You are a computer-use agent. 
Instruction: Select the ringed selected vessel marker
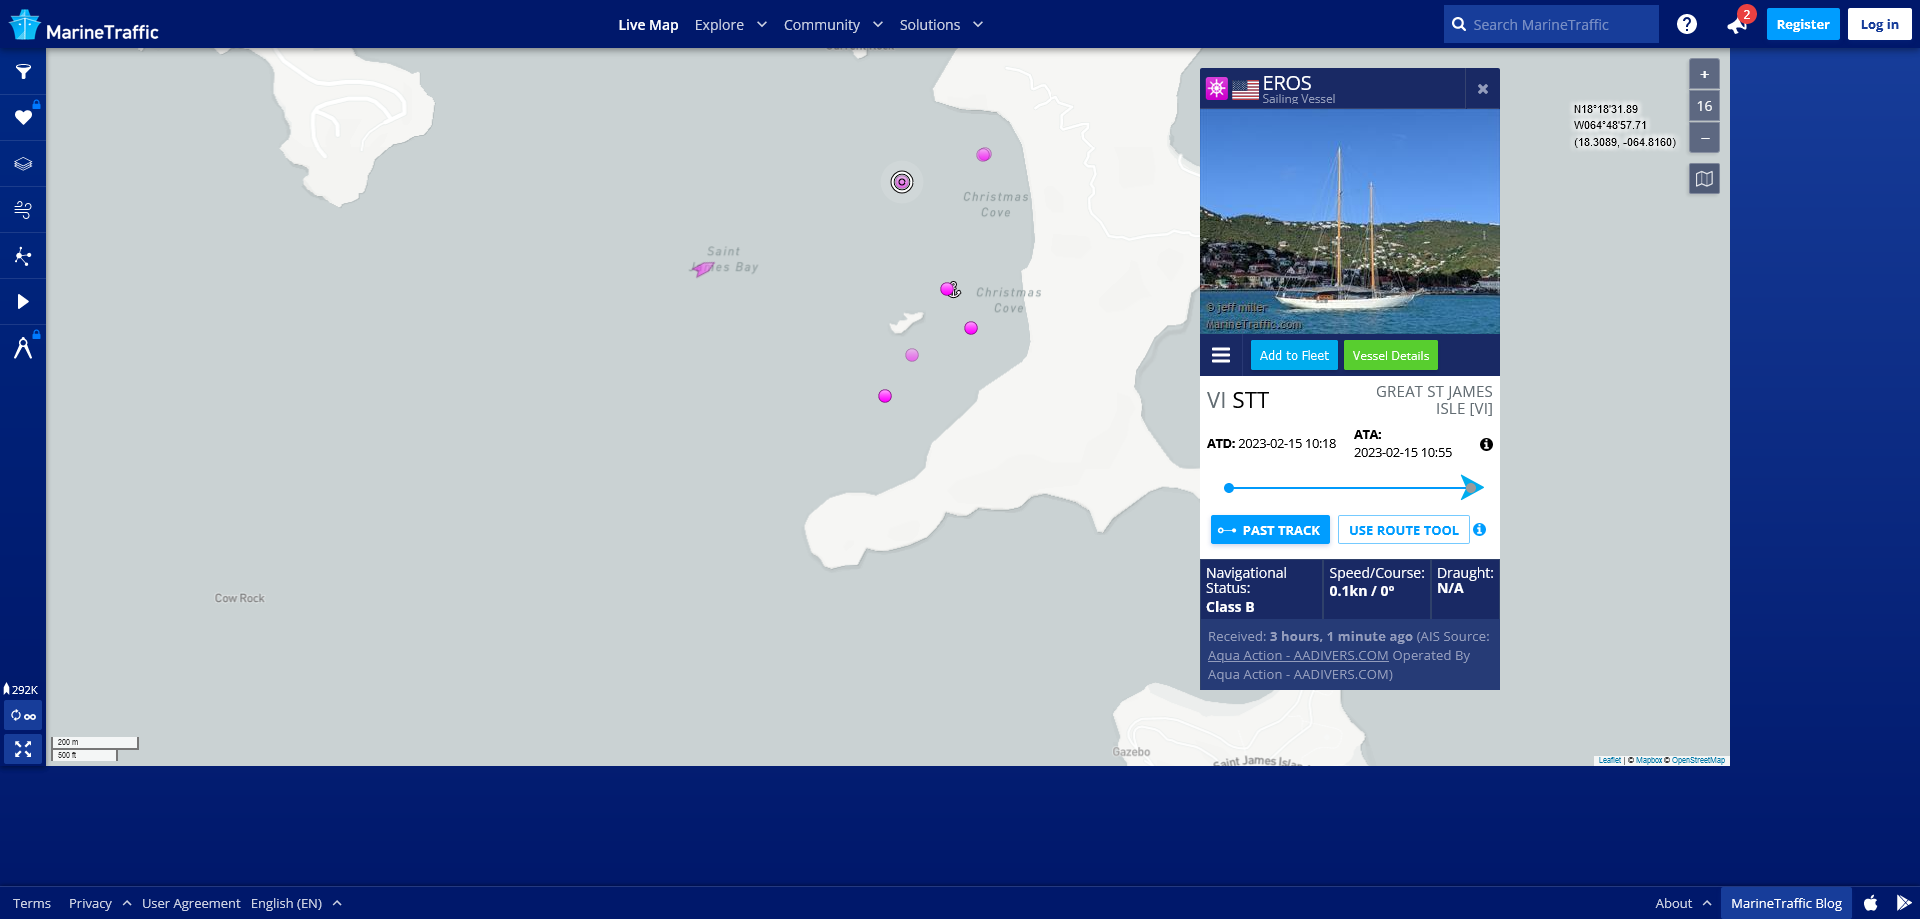(902, 182)
